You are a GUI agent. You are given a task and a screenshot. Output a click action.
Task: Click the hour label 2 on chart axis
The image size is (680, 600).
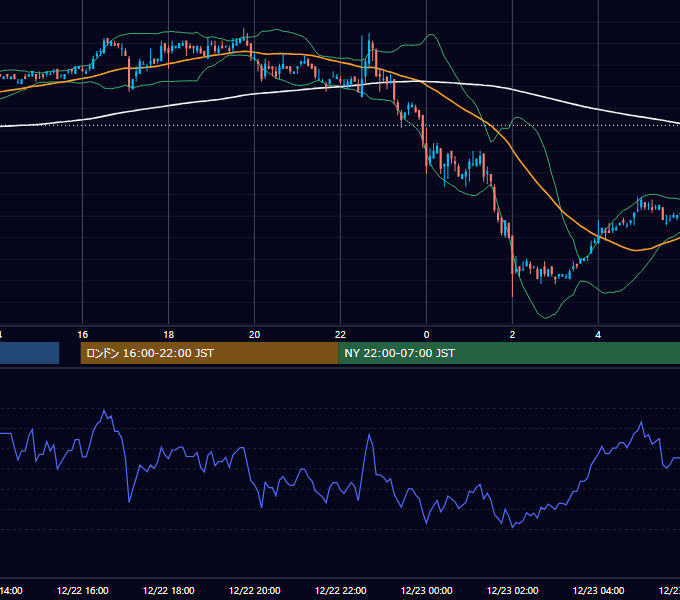click(x=512, y=335)
